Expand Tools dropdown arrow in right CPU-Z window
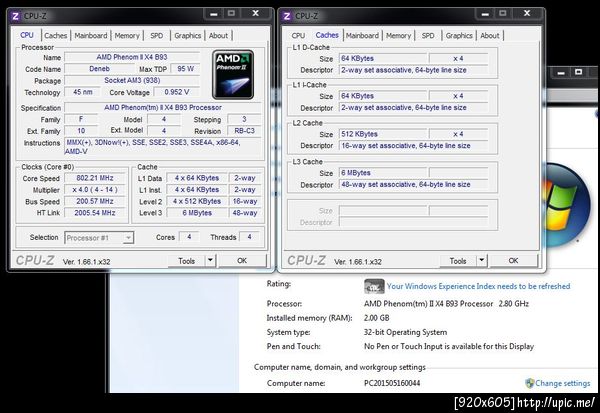Image resolution: width=600 pixels, height=413 pixels. tap(482, 261)
